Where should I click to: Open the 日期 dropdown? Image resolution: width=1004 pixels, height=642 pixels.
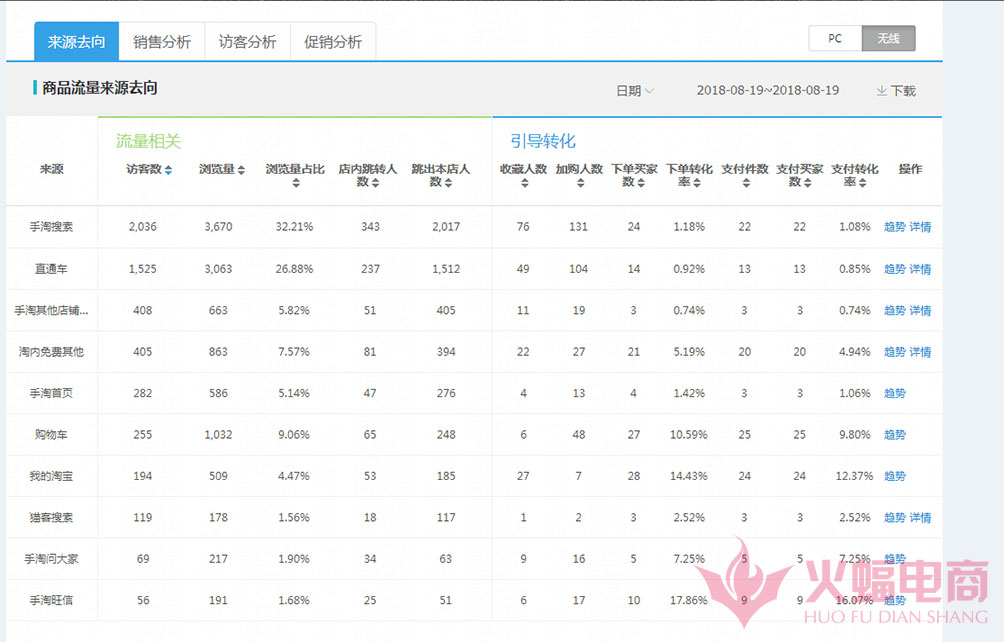(x=635, y=91)
